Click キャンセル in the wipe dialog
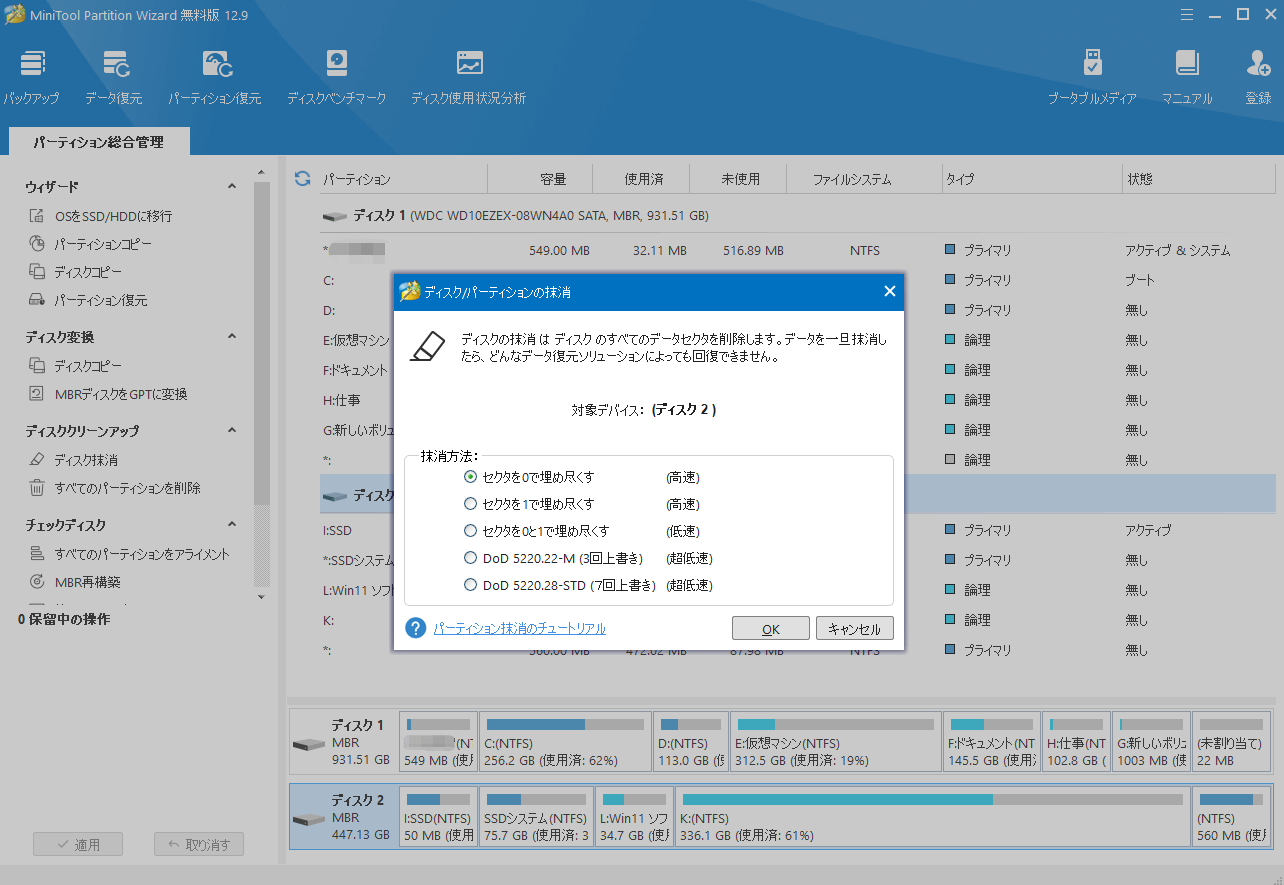Viewport: 1284px width, 885px height. point(855,629)
